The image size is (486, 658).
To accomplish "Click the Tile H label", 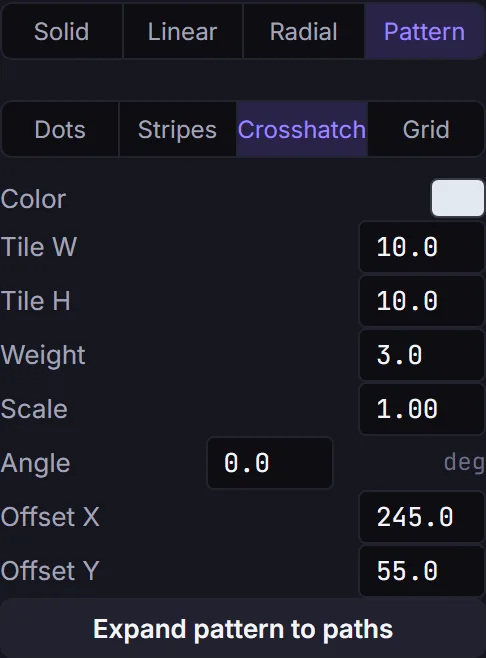I will [x=36, y=301].
